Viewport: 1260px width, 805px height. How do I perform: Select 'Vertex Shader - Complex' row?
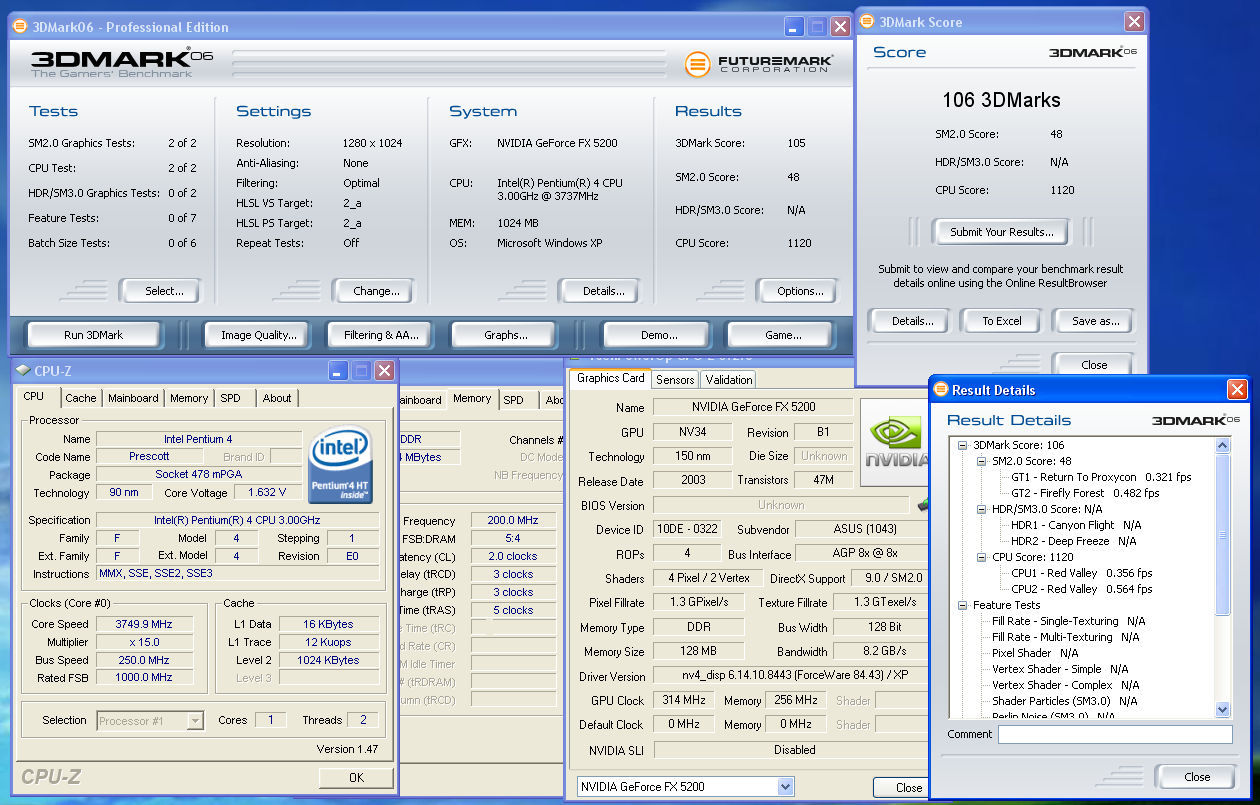click(x=1065, y=685)
